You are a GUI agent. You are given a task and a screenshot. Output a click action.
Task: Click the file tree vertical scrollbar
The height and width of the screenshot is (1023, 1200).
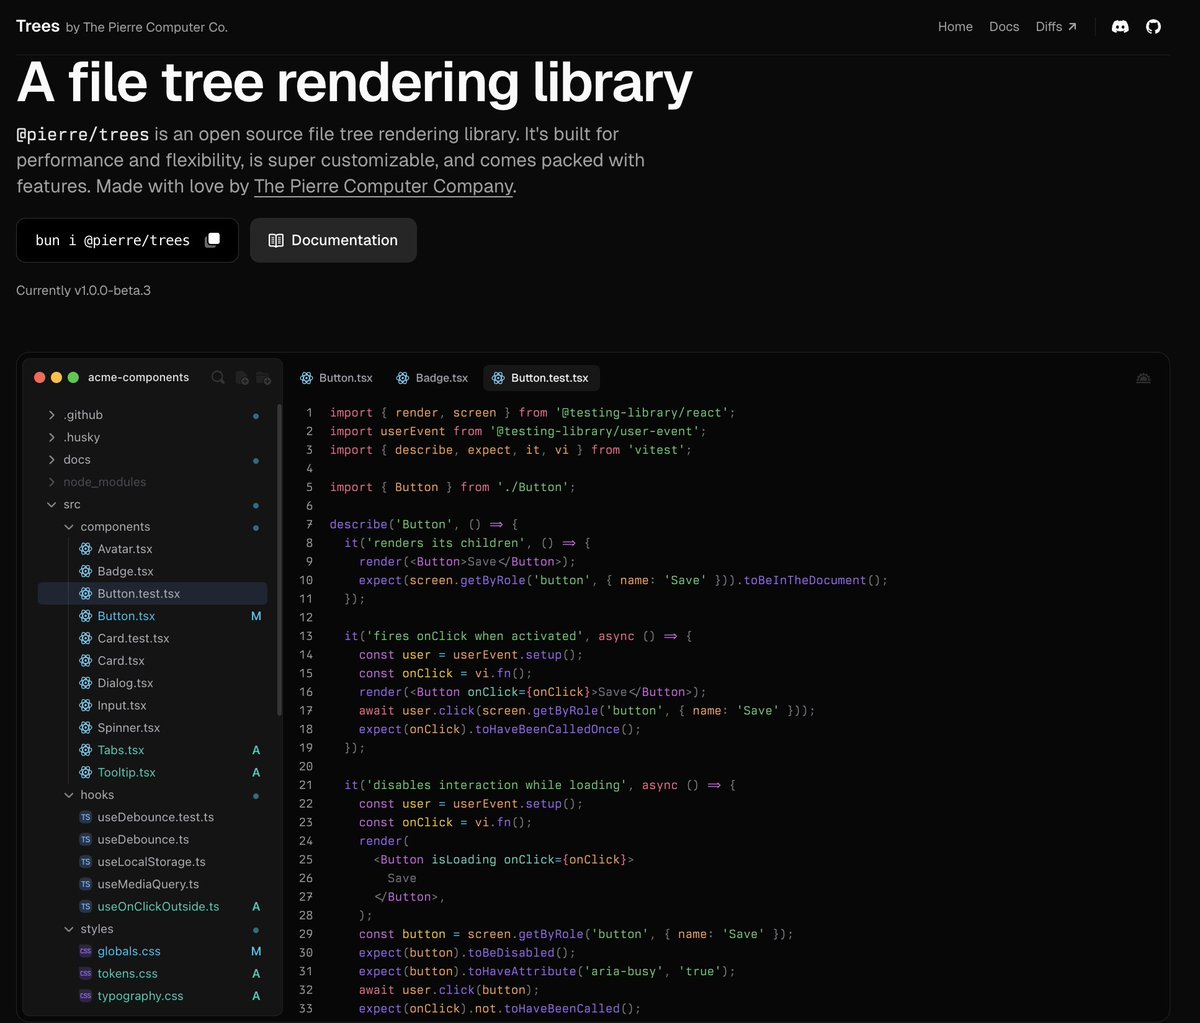[x=278, y=560]
